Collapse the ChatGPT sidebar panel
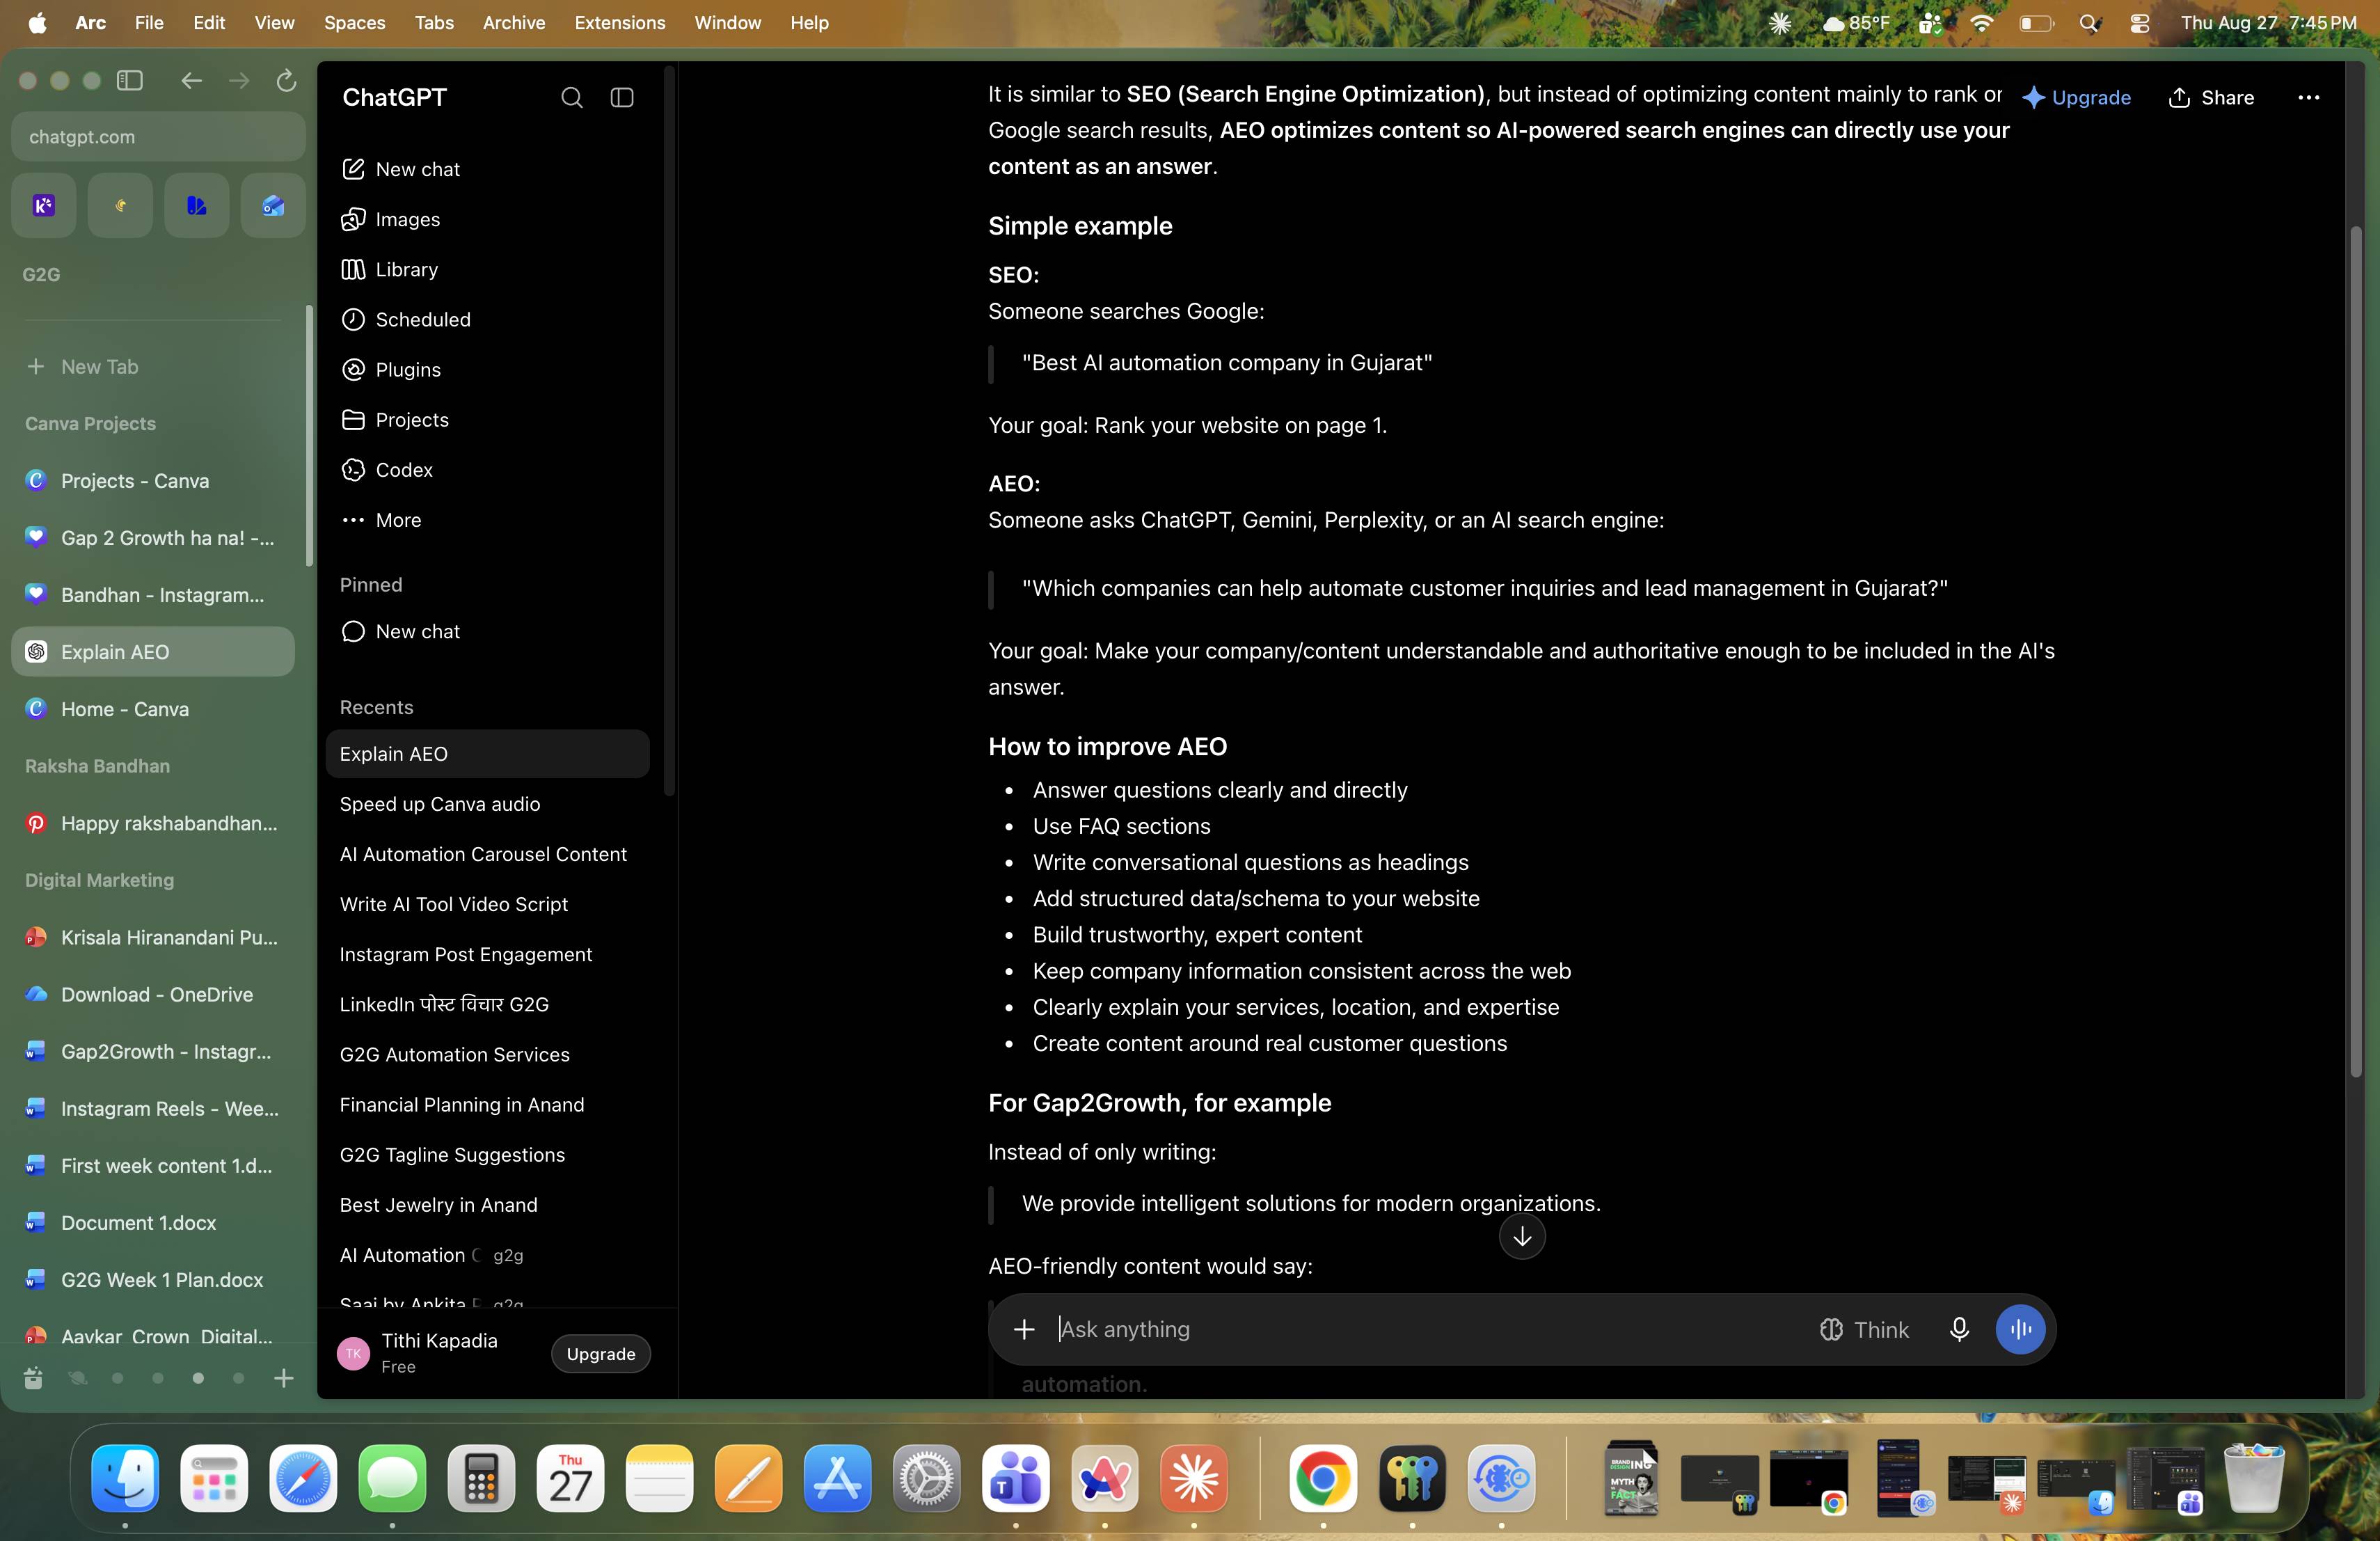This screenshot has width=2380, height=1541. coord(622,97)
